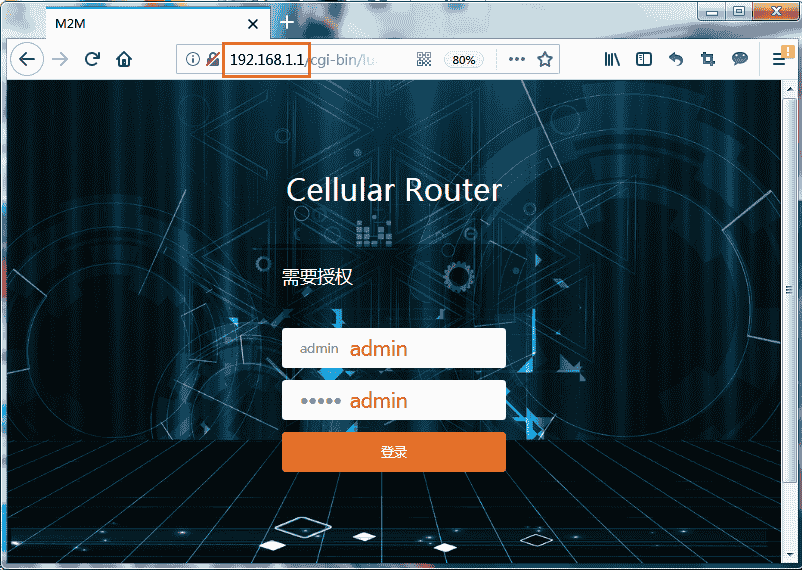
Task: Click the QR code icon in address bar
Action: (424, 59)
